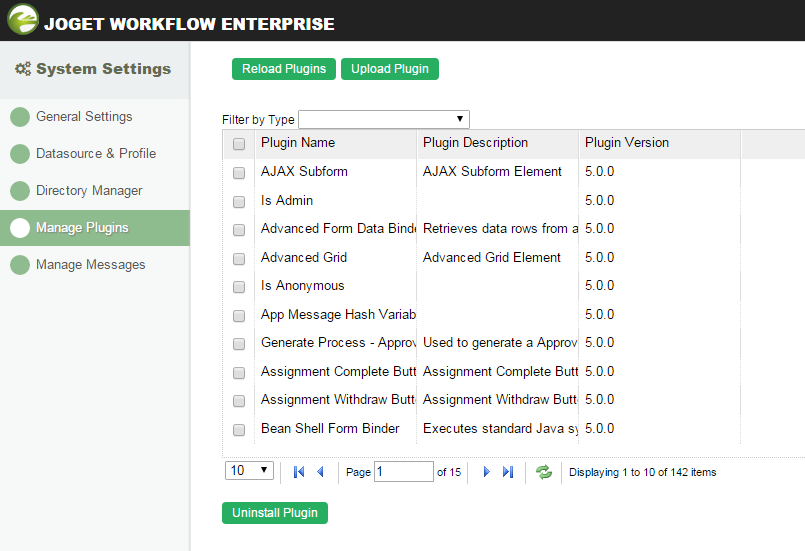Open the rows-per-page dropdown showing 10
Viewport: 805px width, 551px height.
click(250, 470)
